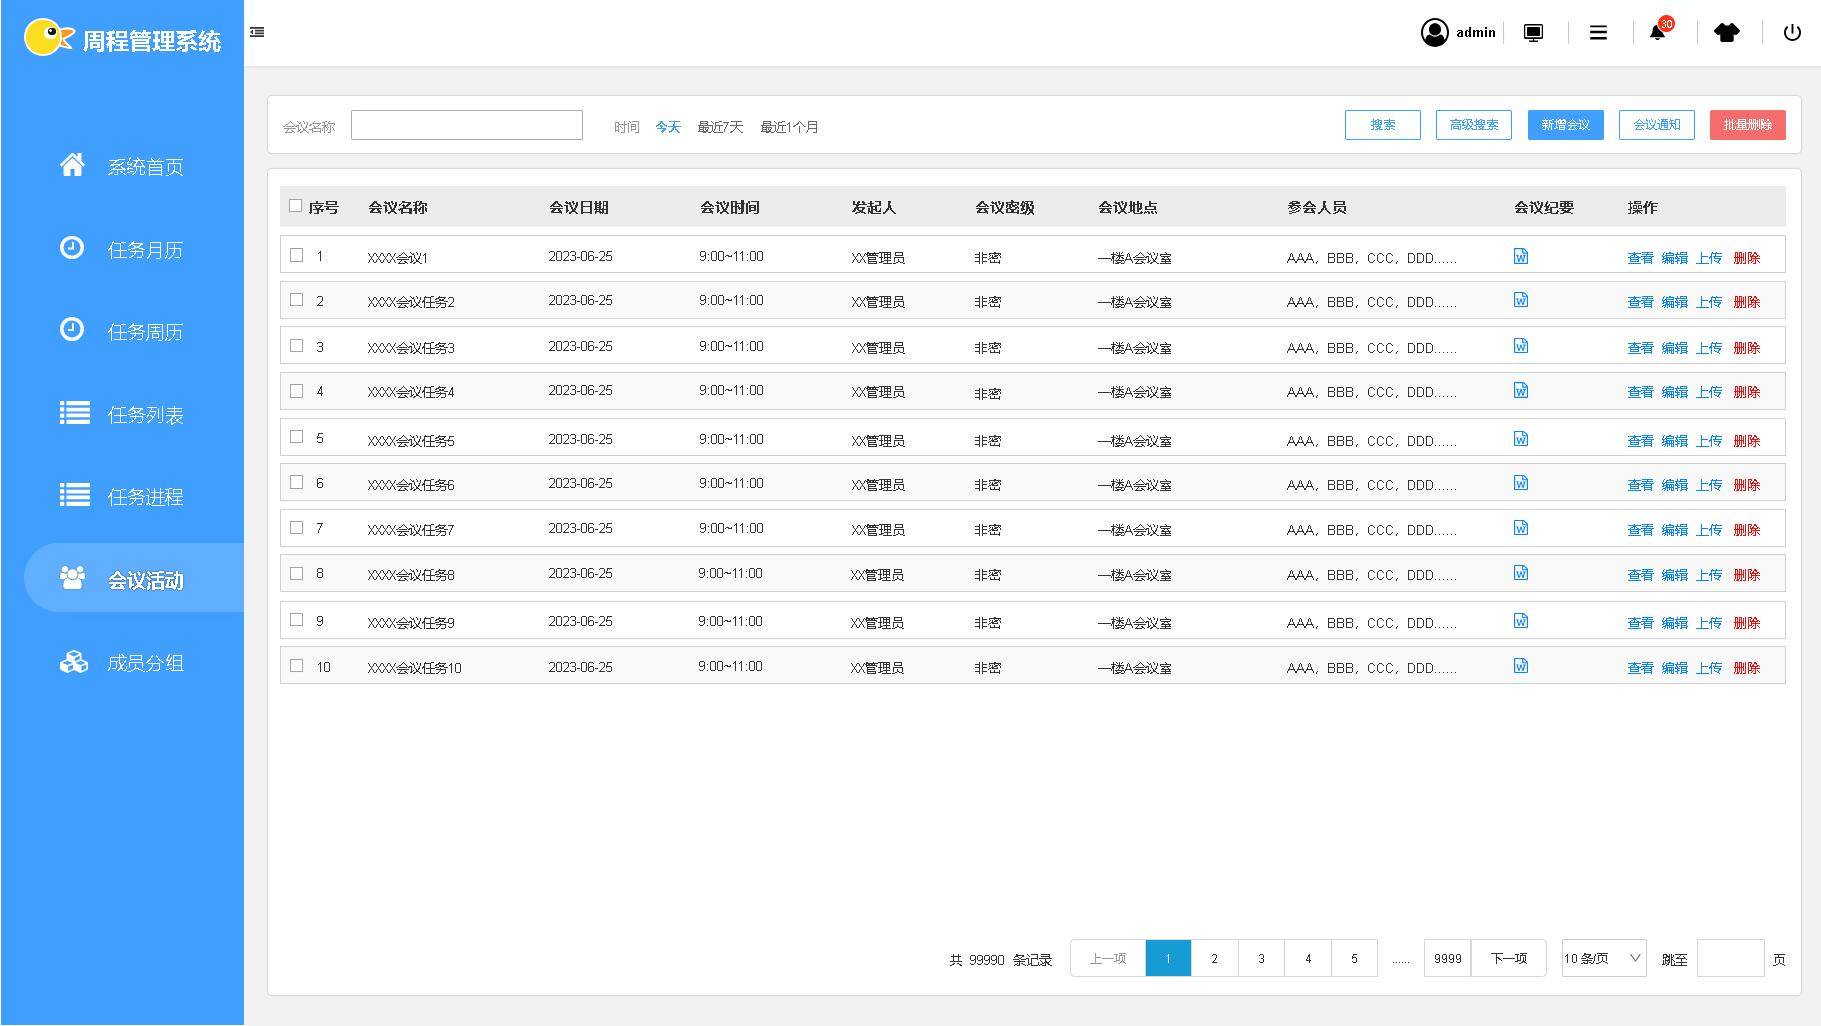Image resolution: width=1821 pixels, height=1026 pixels.
Task: Click the 新增会议 button
Action: click(x=1565, y=125)
